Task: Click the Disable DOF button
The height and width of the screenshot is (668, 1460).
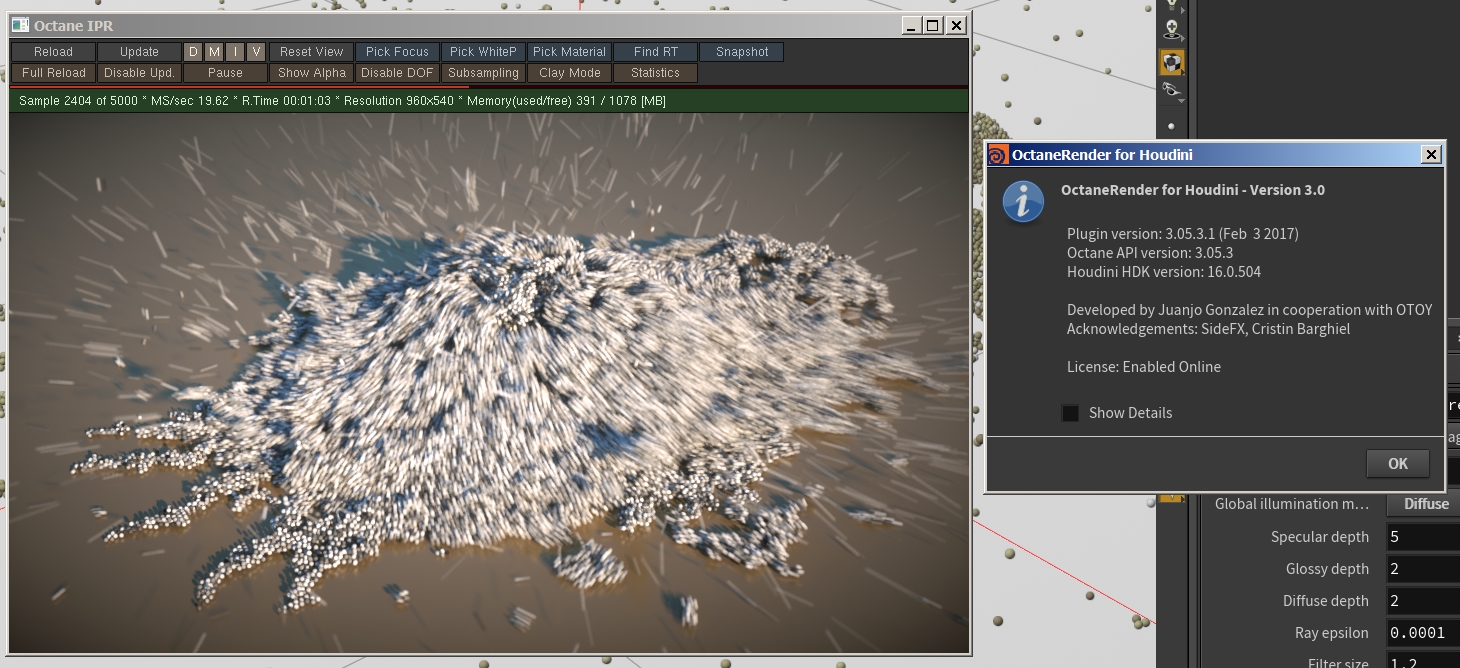Action: pyautogui.click(x=397, y=73)
